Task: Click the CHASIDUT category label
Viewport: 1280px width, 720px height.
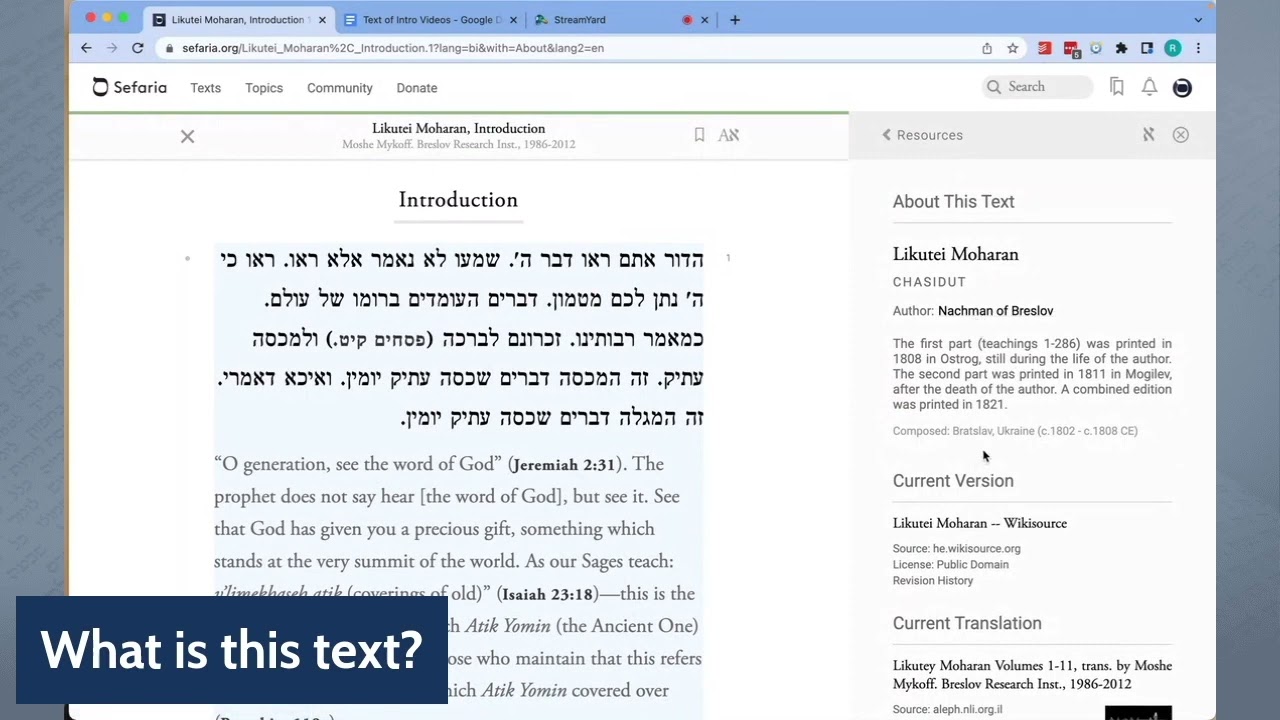Action: [x=929, y=282]
